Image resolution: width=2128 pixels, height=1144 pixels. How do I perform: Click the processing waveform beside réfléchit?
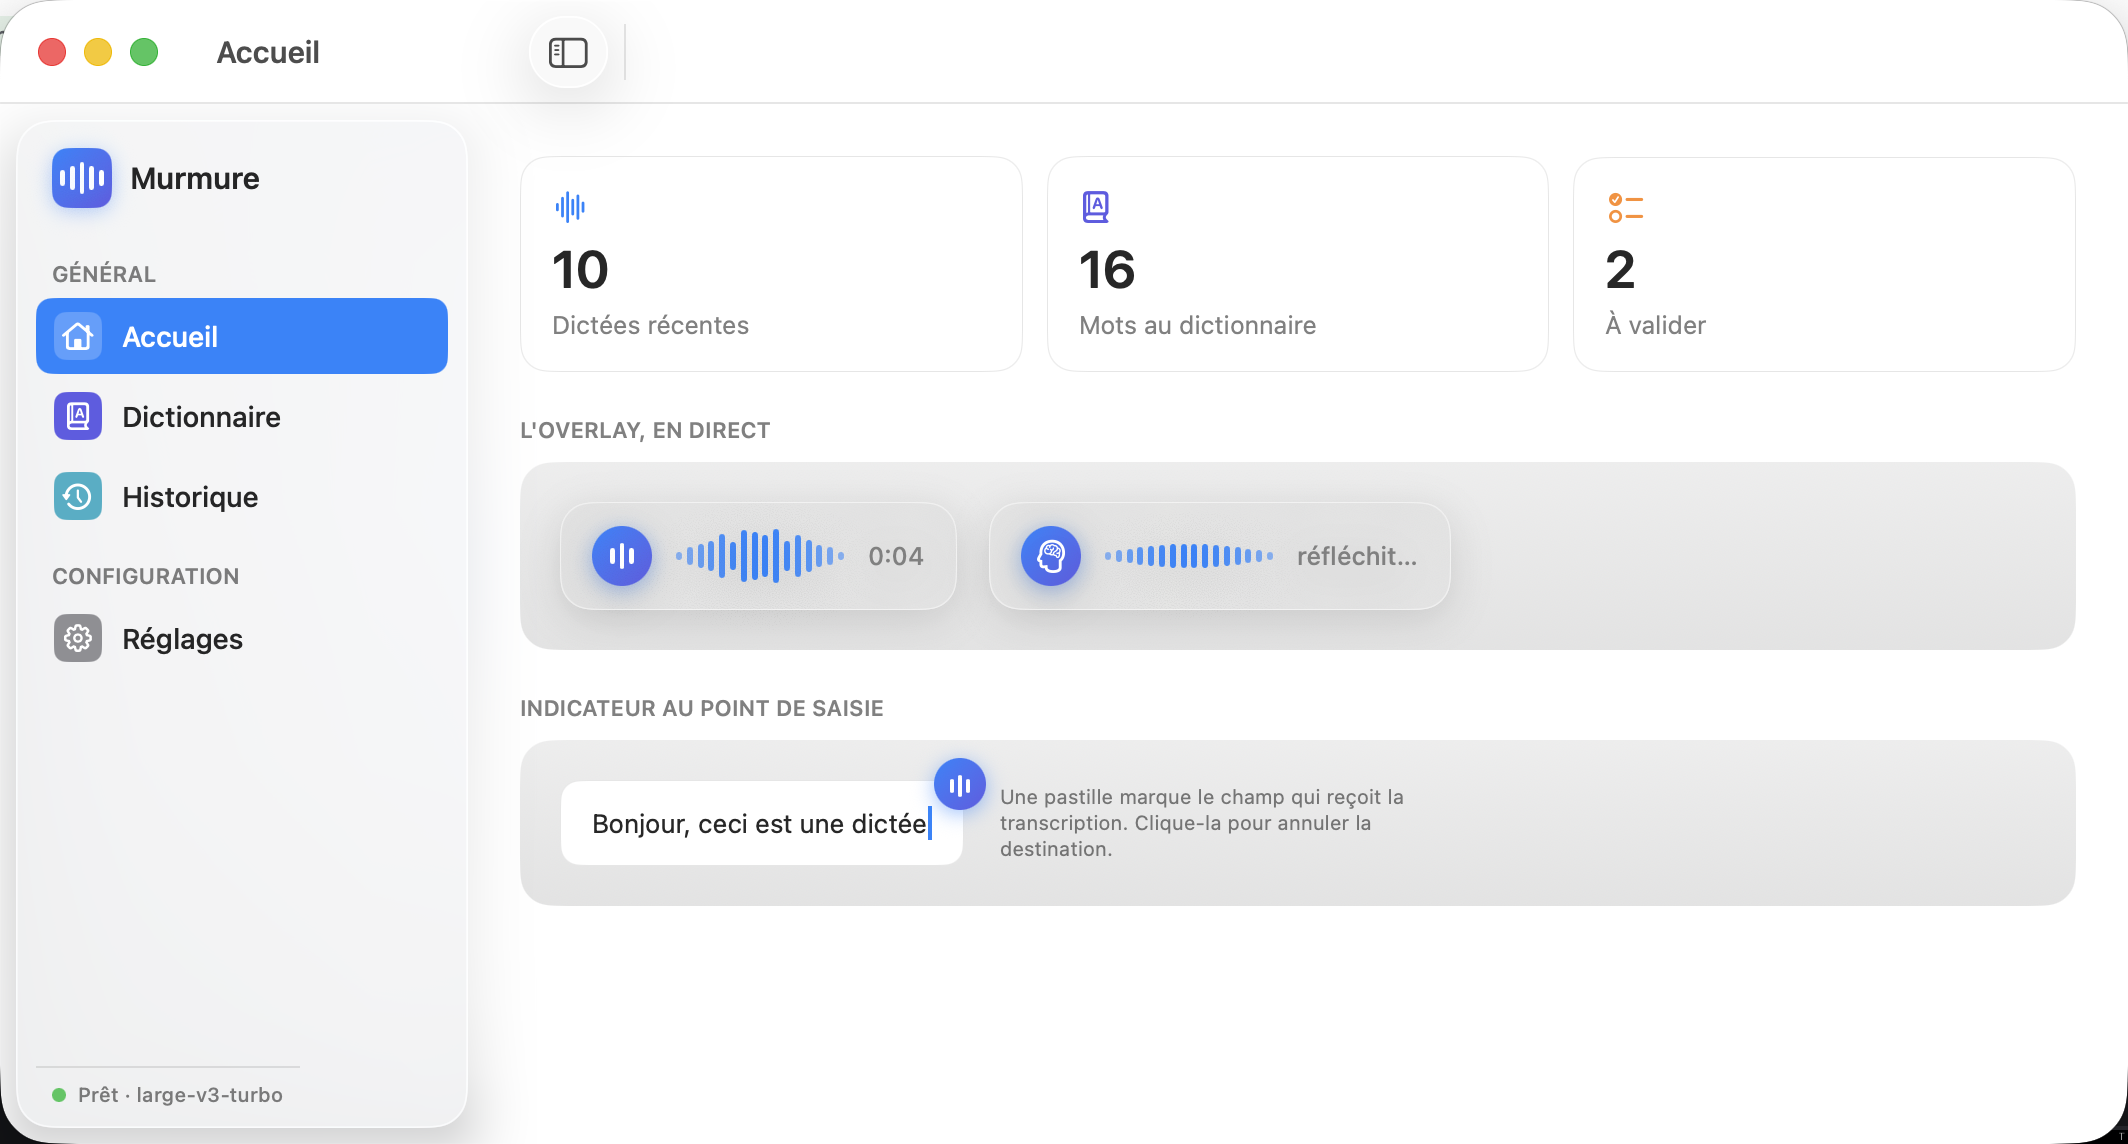point(1189,556)
